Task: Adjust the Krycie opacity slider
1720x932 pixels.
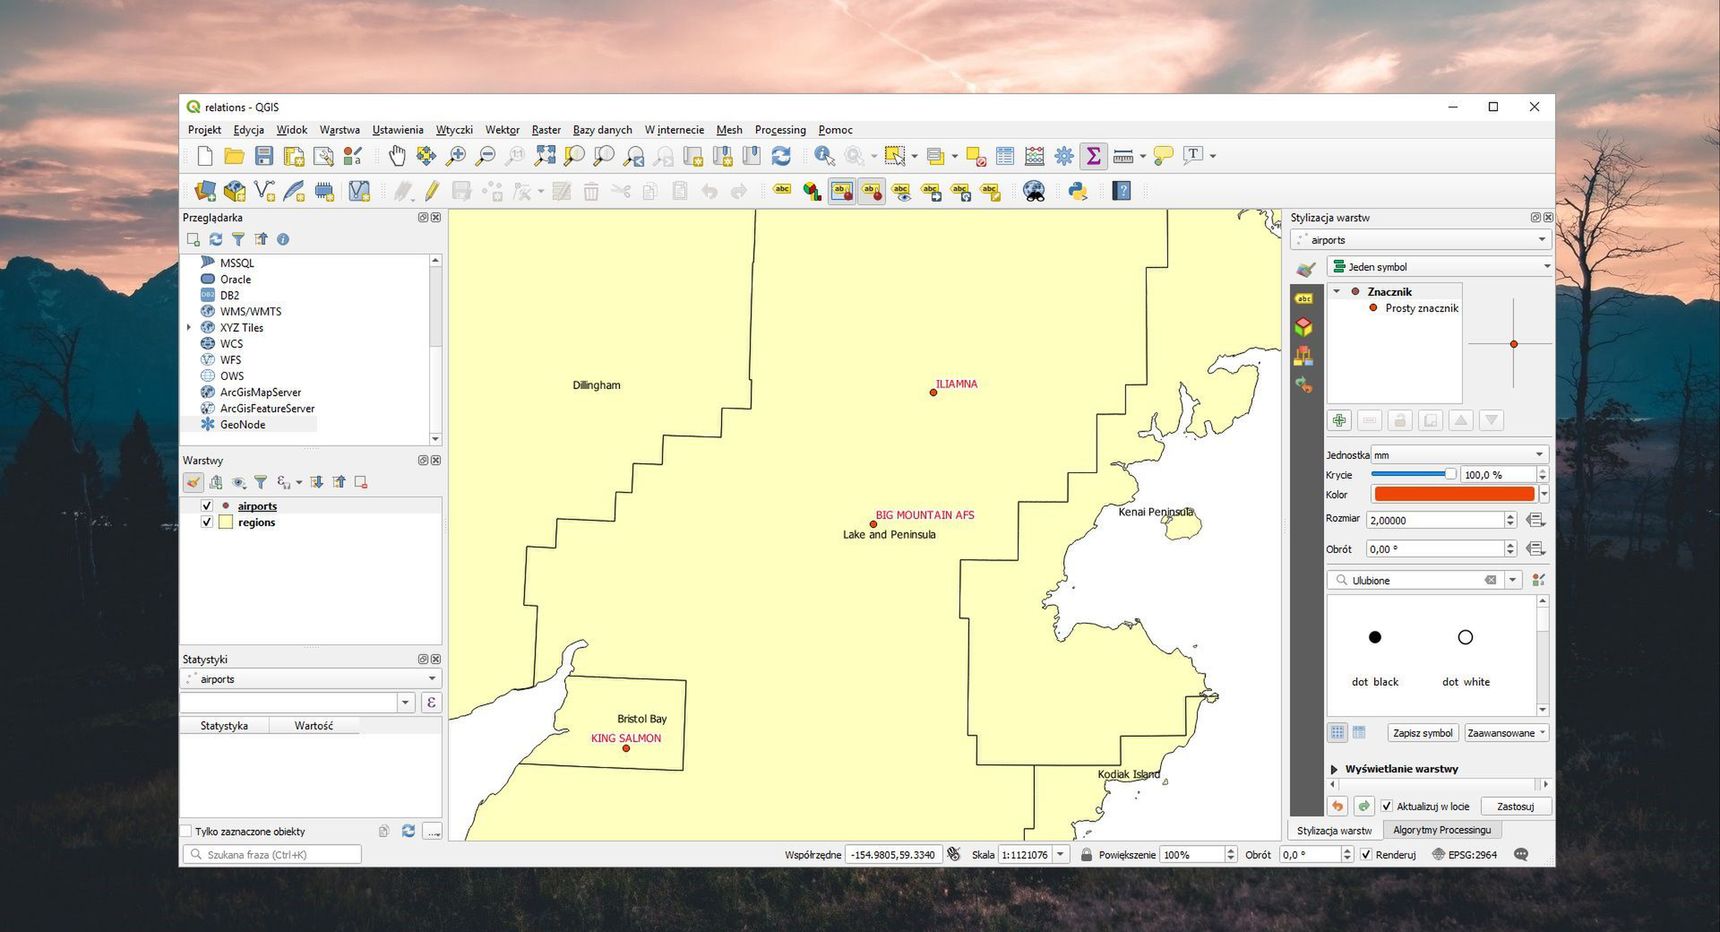Action: pos(1413,474)
